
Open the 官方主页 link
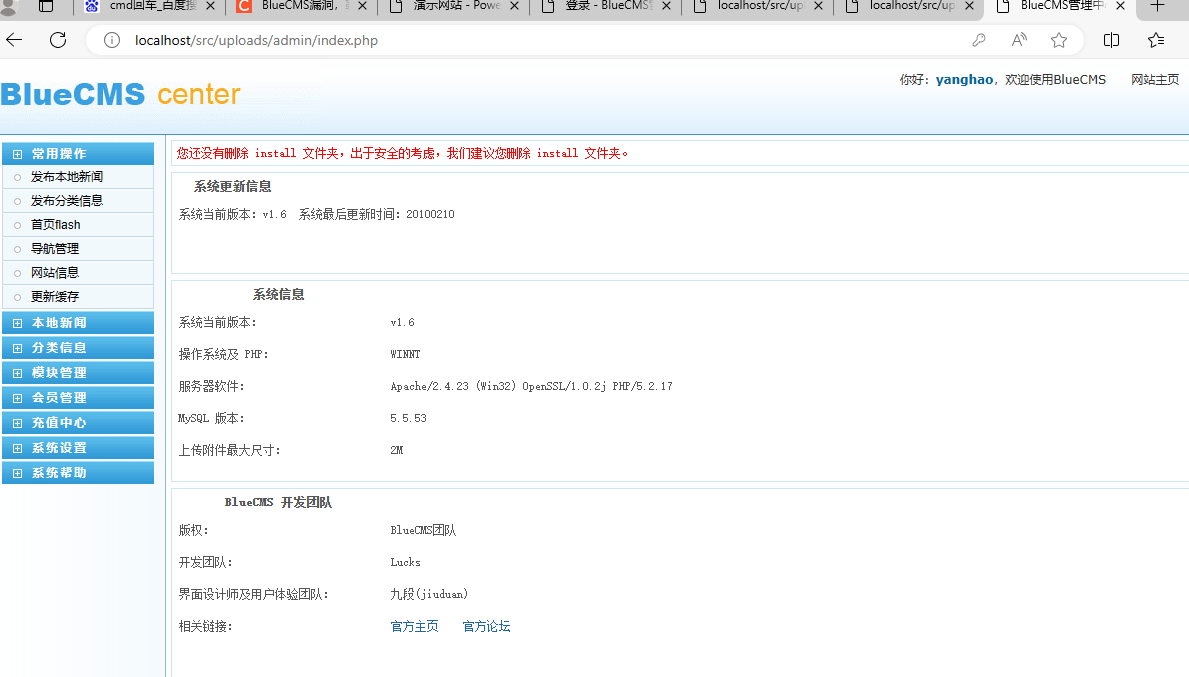pyautogui.click(x=414, y=626)
